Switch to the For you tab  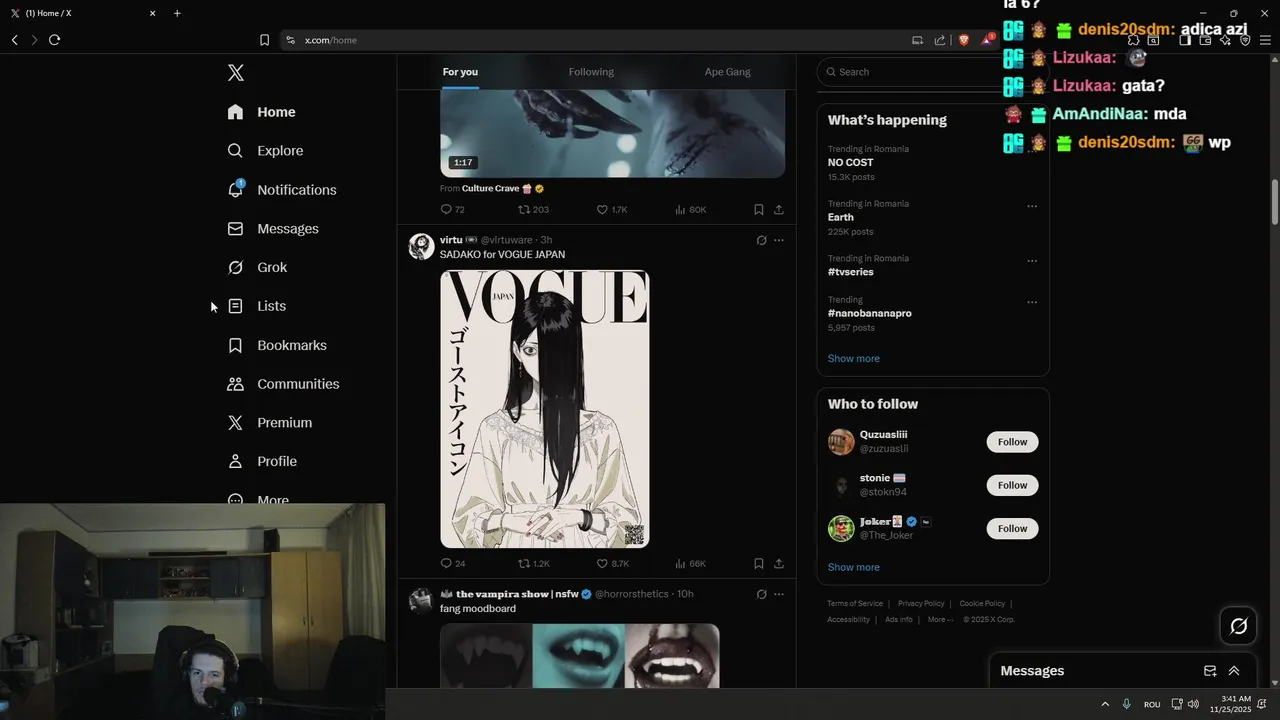(460, 72)
